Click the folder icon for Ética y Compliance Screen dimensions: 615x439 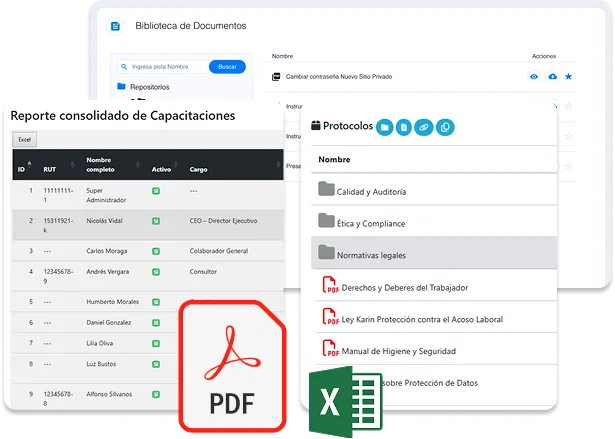click(x=326, y=220)
